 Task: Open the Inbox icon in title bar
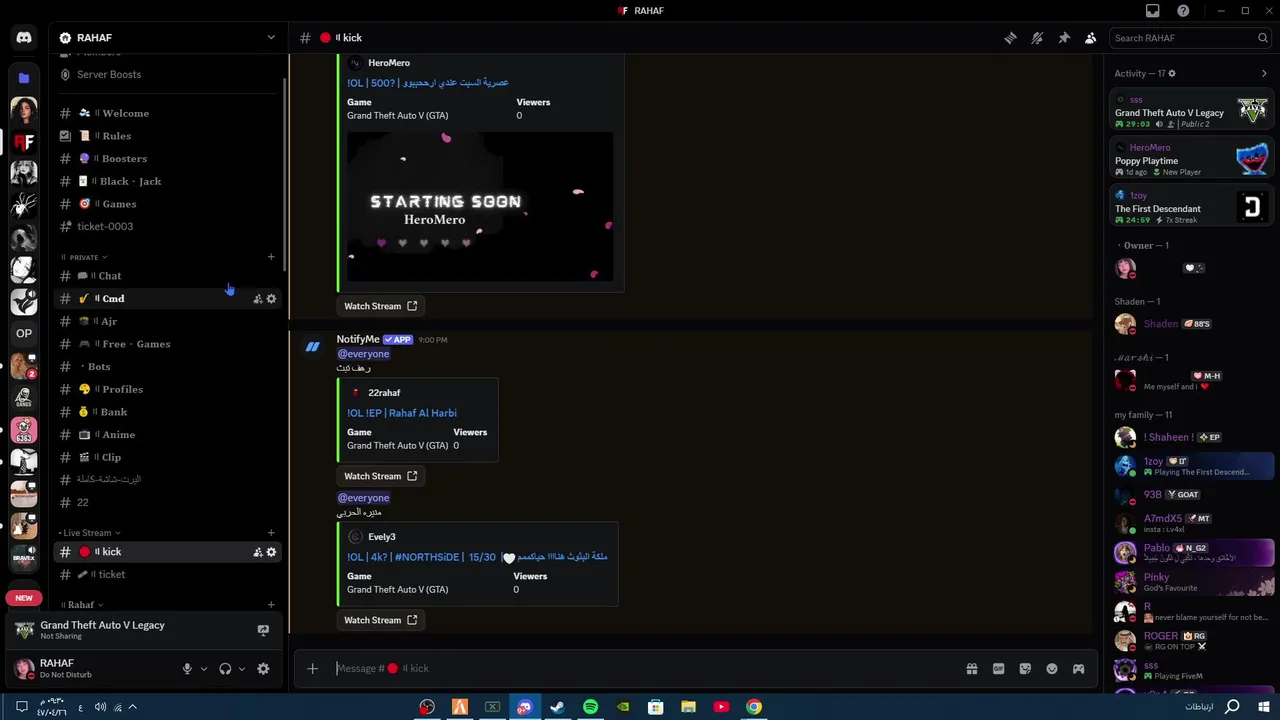pos(1153,11)
